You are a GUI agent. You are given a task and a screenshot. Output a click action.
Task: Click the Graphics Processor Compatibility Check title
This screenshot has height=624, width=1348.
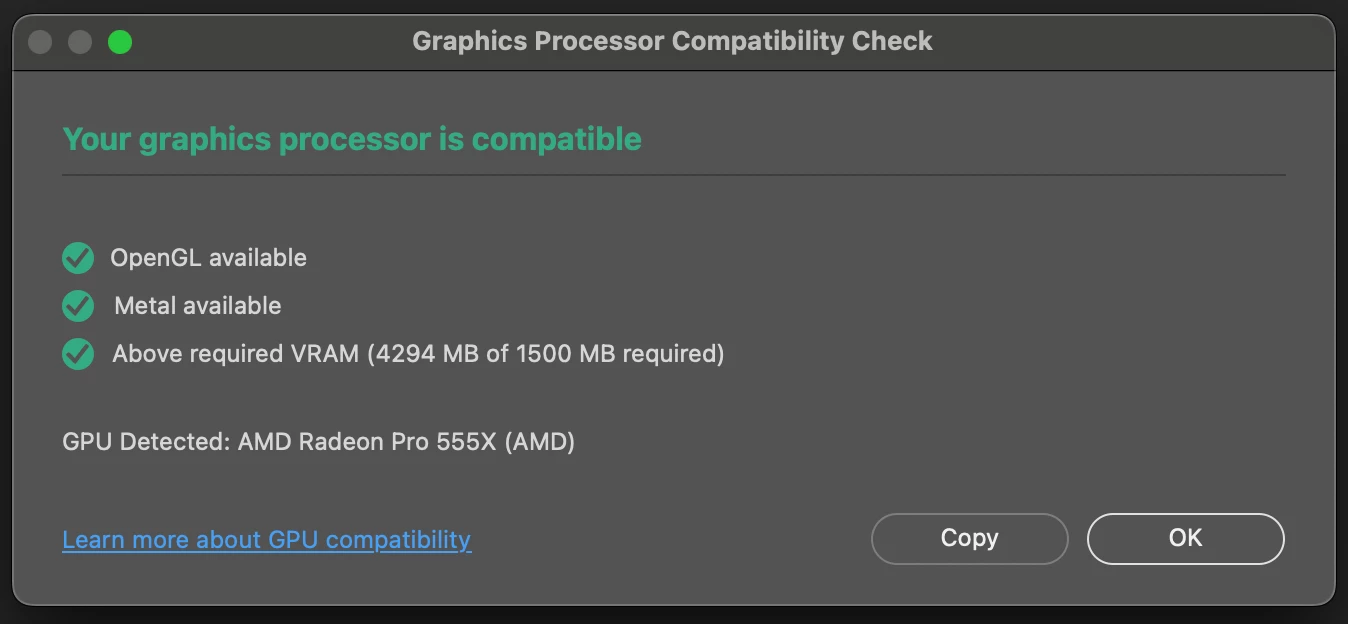click(x=672, y=42)
